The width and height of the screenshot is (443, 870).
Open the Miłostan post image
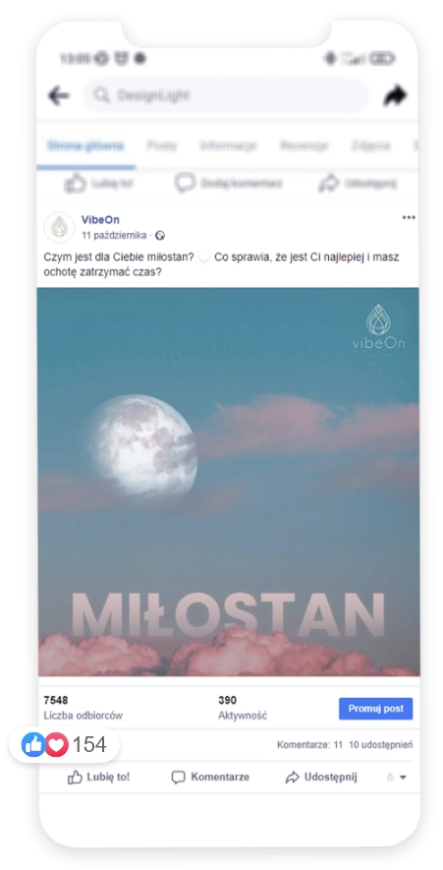tap(228, 482)
